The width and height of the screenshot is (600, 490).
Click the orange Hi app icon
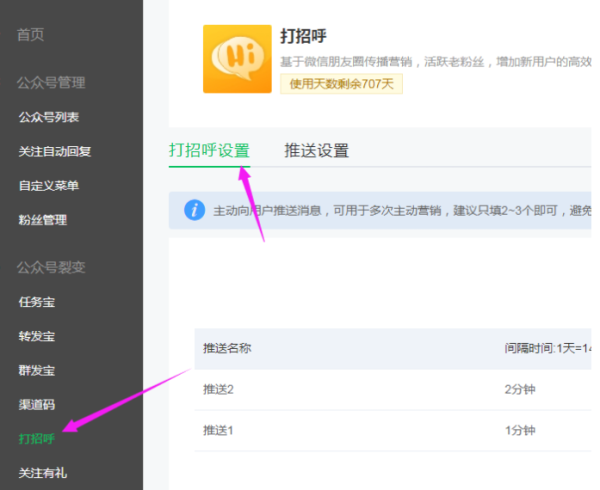point(237,59)
